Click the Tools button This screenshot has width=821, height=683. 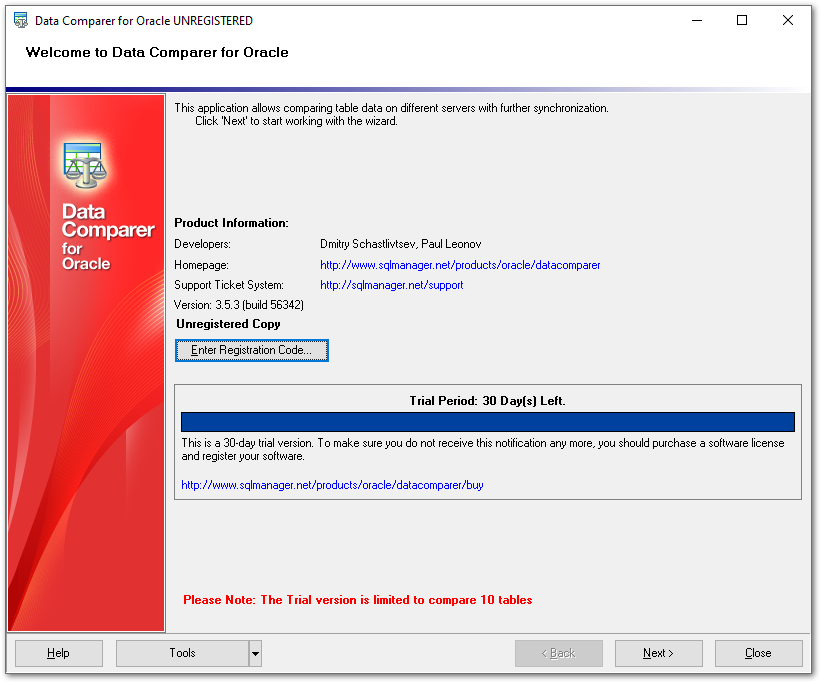tap(182, 653)
